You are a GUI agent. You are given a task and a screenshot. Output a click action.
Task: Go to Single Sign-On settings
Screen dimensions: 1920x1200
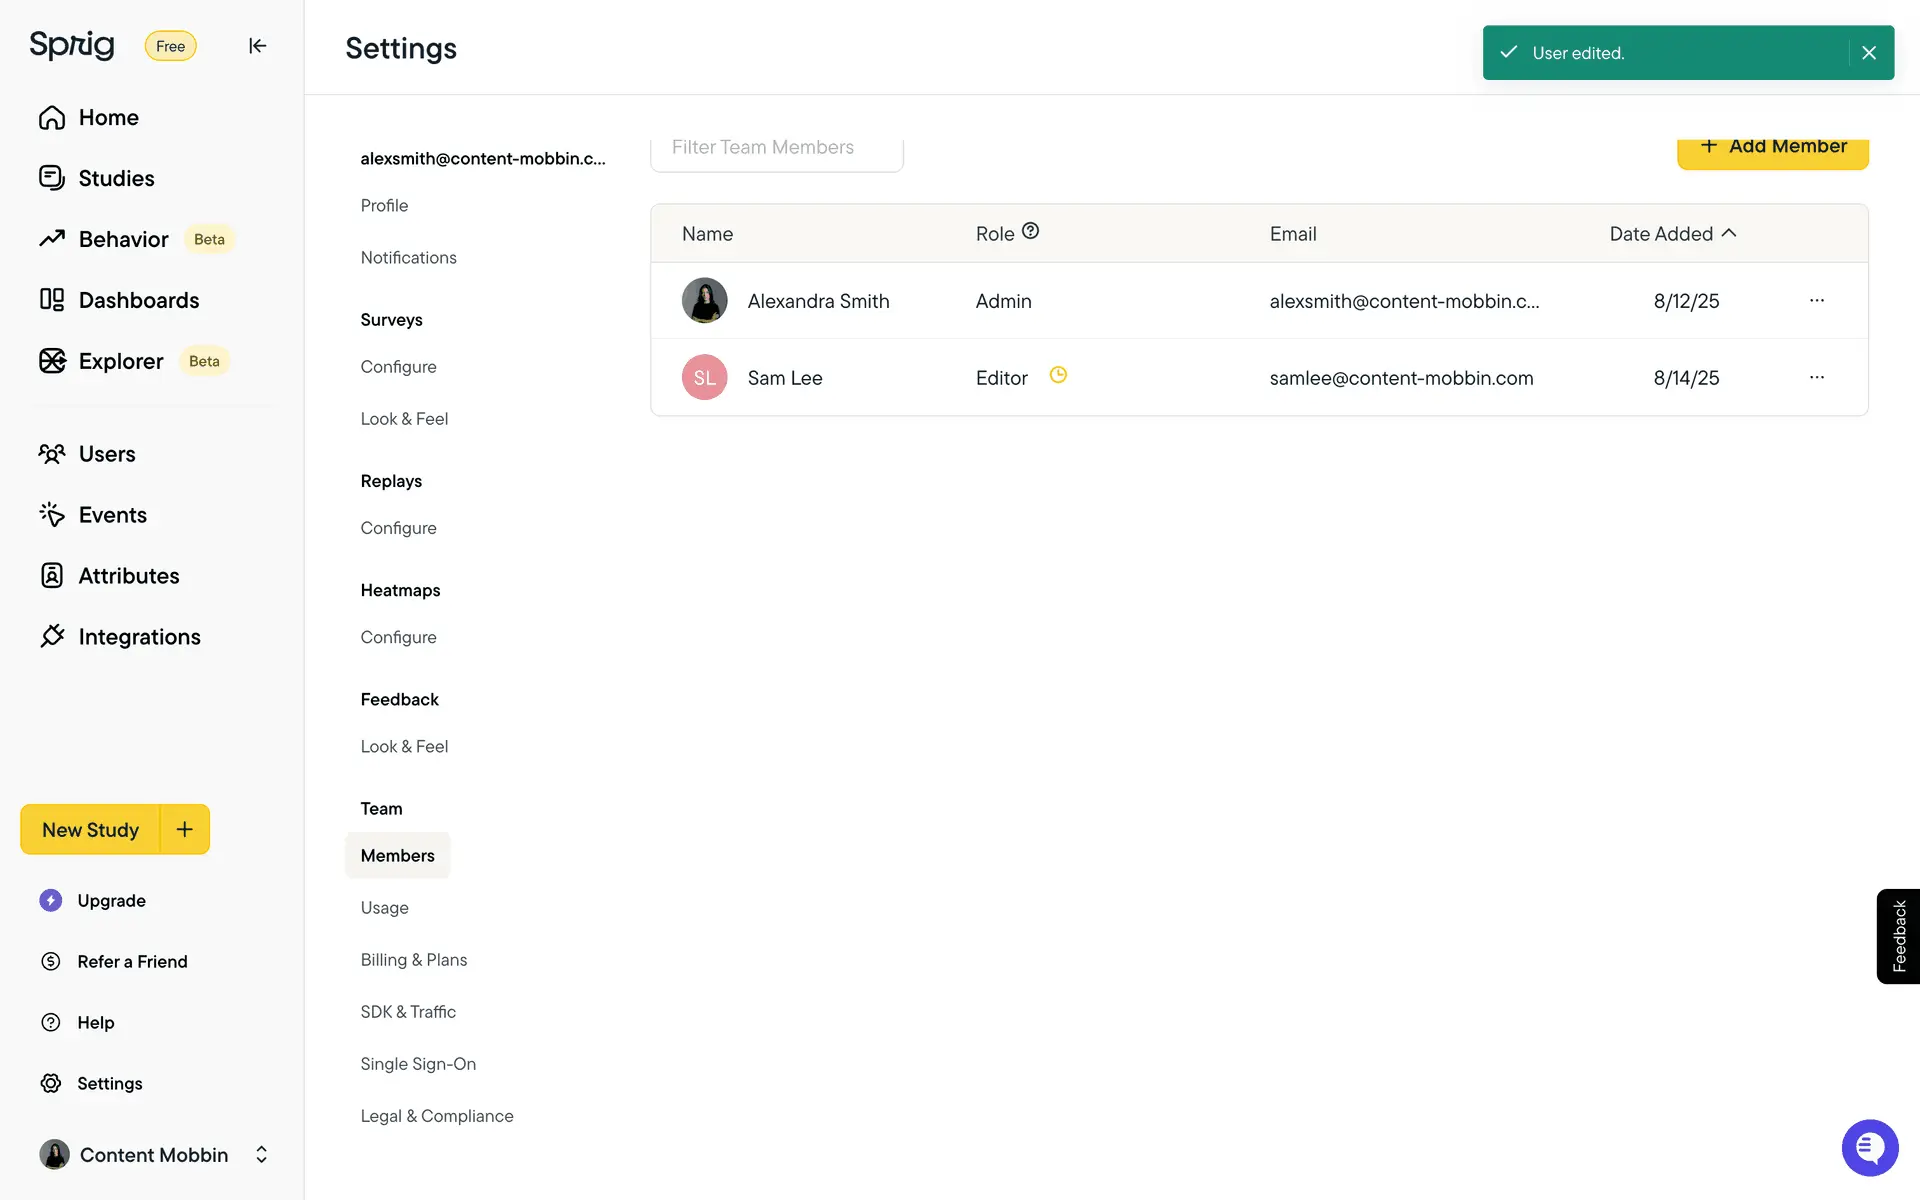point(418,1064)
